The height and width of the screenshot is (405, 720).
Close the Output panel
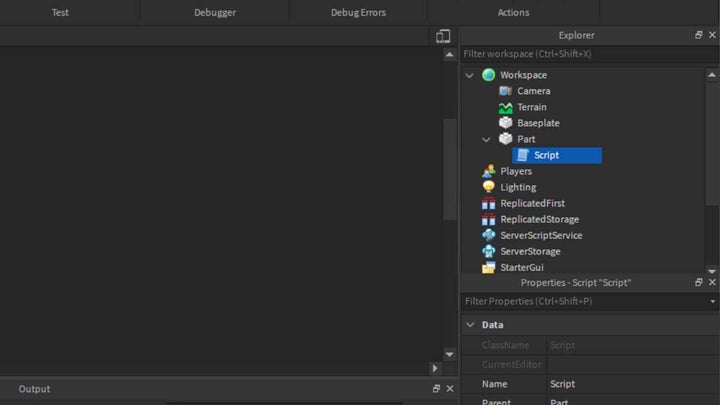(x=449, y=389)
